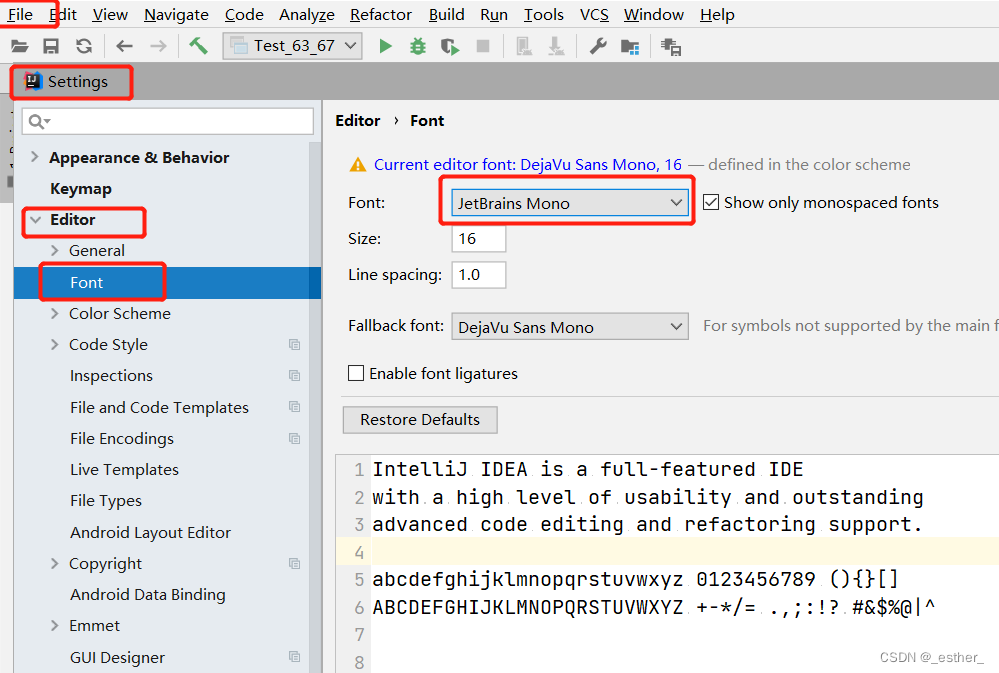Open Android Layout Editor settings
The image size is (999, 673).
[150, 532]
